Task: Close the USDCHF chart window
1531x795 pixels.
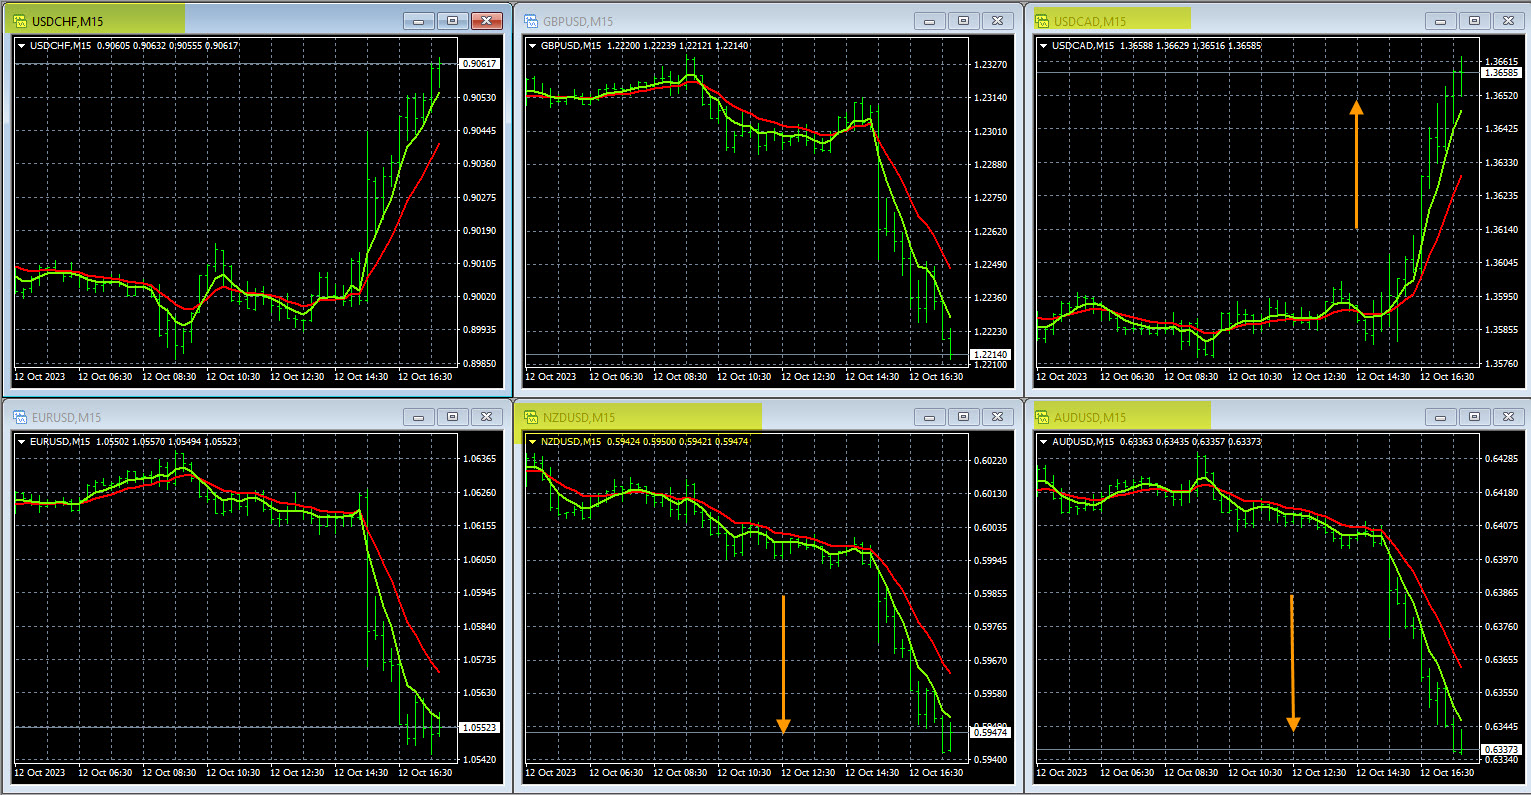Action: tap(486, 21)
